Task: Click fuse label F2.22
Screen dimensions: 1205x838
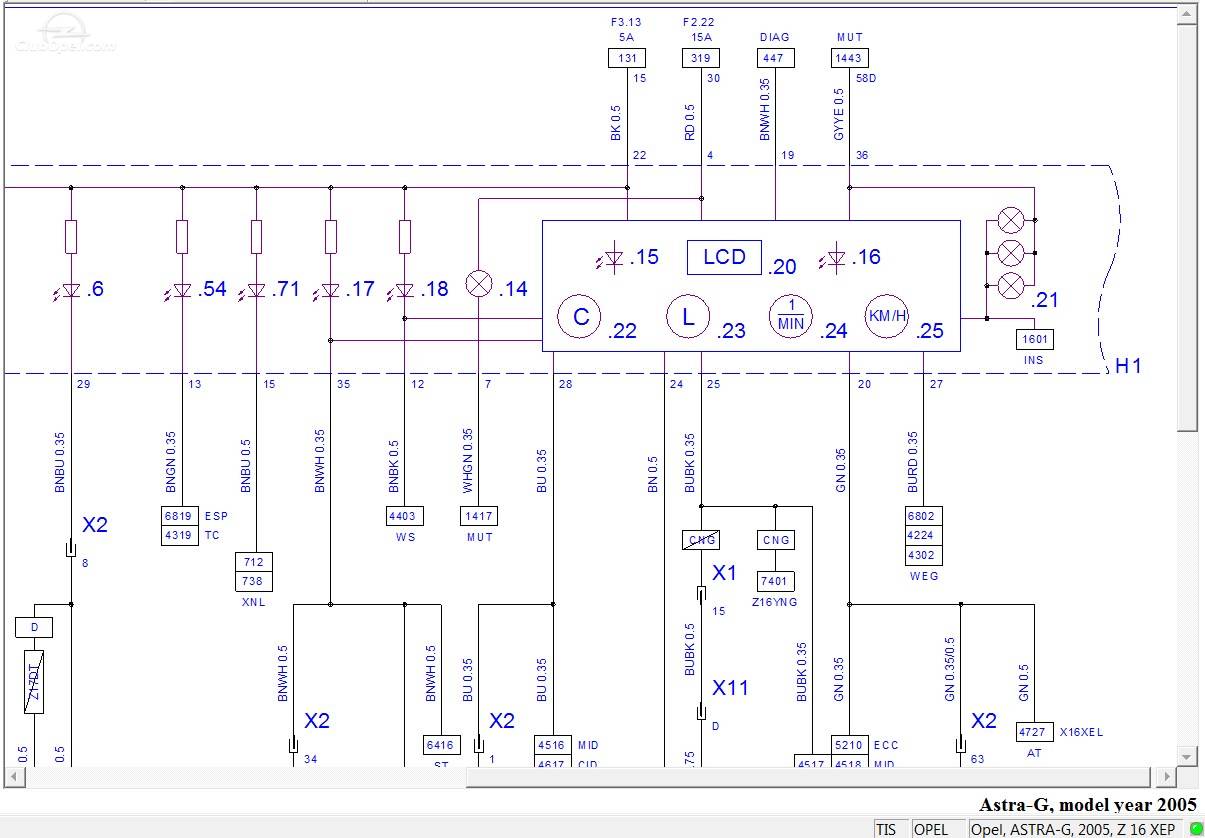Action: 701,22
